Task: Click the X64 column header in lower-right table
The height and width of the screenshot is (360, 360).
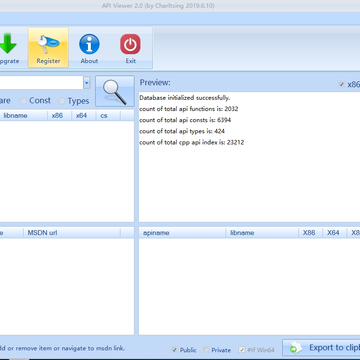Action: pyautogui.click(x=334, y=233)
